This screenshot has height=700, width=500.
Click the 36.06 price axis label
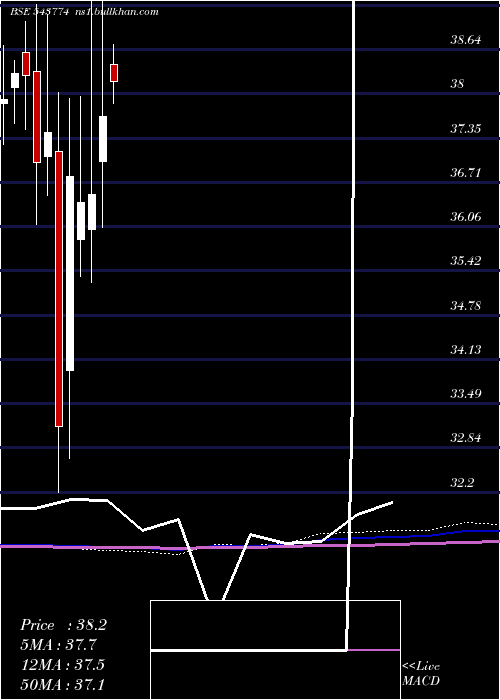pos(466,217)
